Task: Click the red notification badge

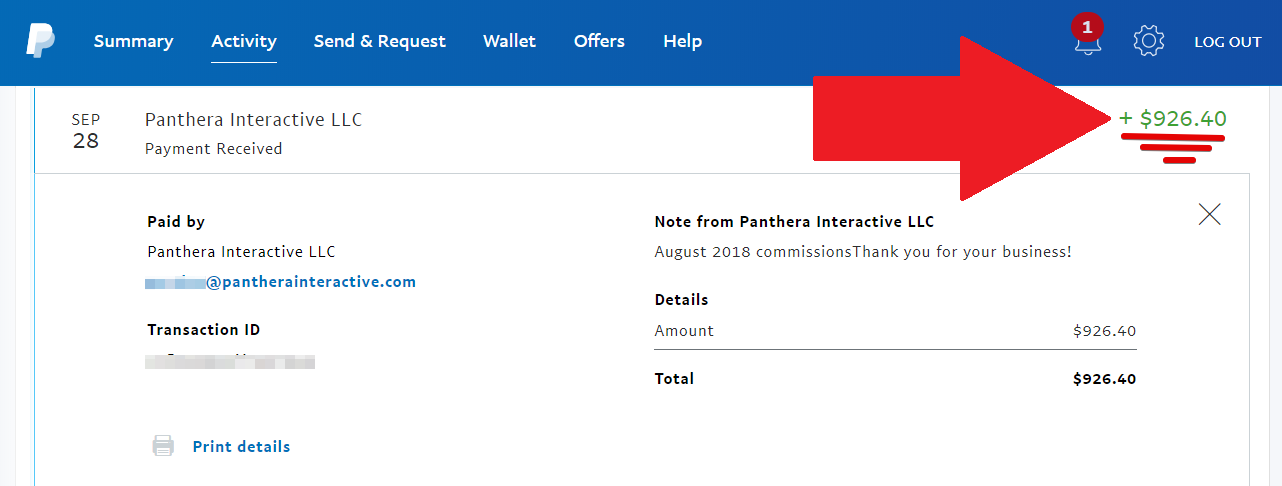Action: (x=1086, y=27)
